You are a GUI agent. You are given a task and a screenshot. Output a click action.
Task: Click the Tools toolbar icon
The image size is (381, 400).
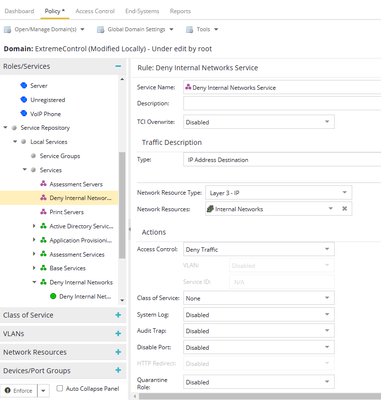(x=190, y=30)
